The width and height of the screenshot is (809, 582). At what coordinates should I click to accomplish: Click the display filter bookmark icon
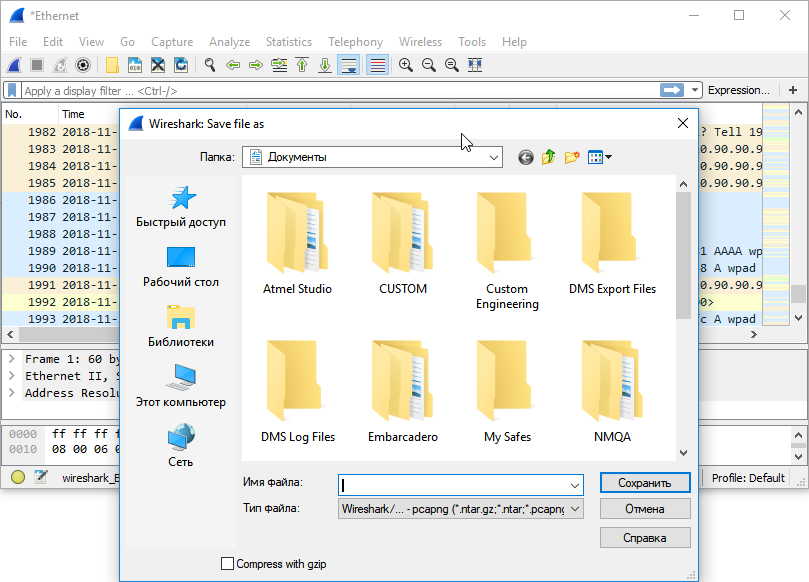pos(12,90)
